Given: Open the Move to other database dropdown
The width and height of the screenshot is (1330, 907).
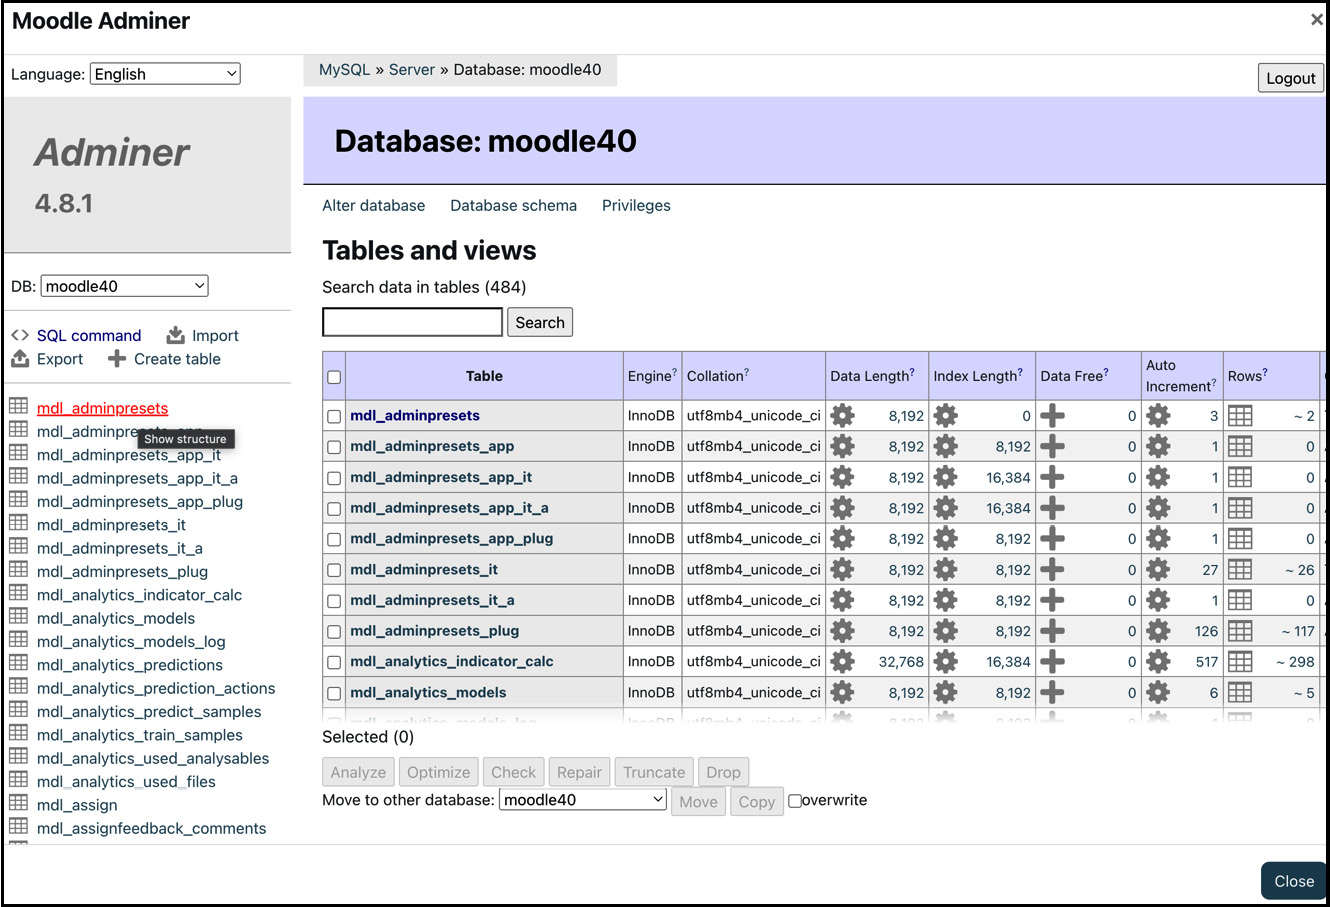Looking at the screenshot, I should pos(583,800).
